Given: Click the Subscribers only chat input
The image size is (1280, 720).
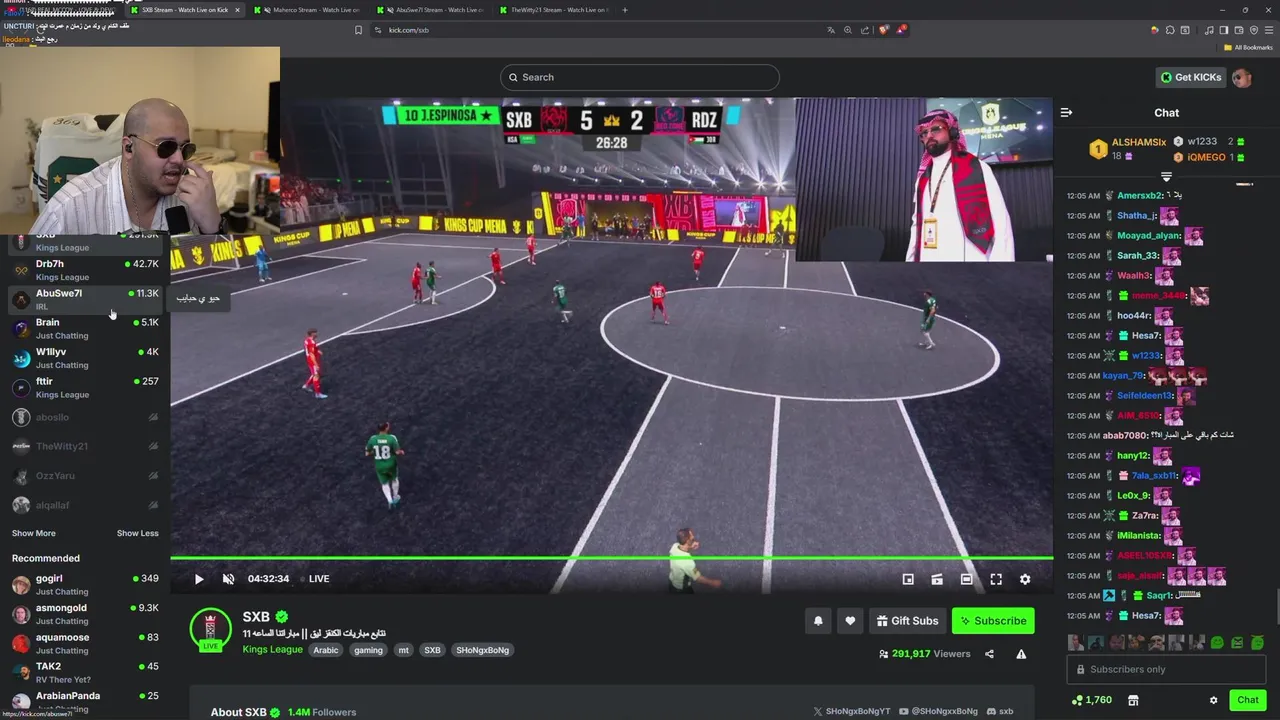Looking at the screenshot, I should point(1166,670).
